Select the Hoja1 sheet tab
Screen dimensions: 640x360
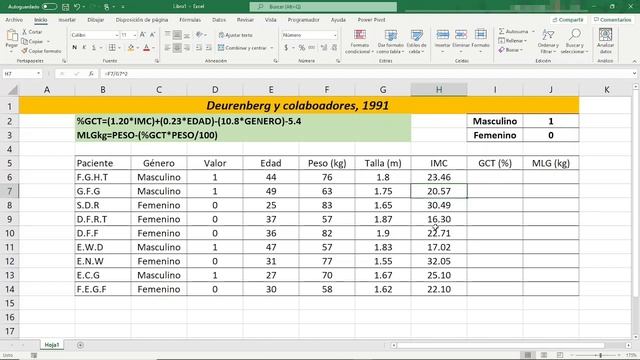coord(51,345)
